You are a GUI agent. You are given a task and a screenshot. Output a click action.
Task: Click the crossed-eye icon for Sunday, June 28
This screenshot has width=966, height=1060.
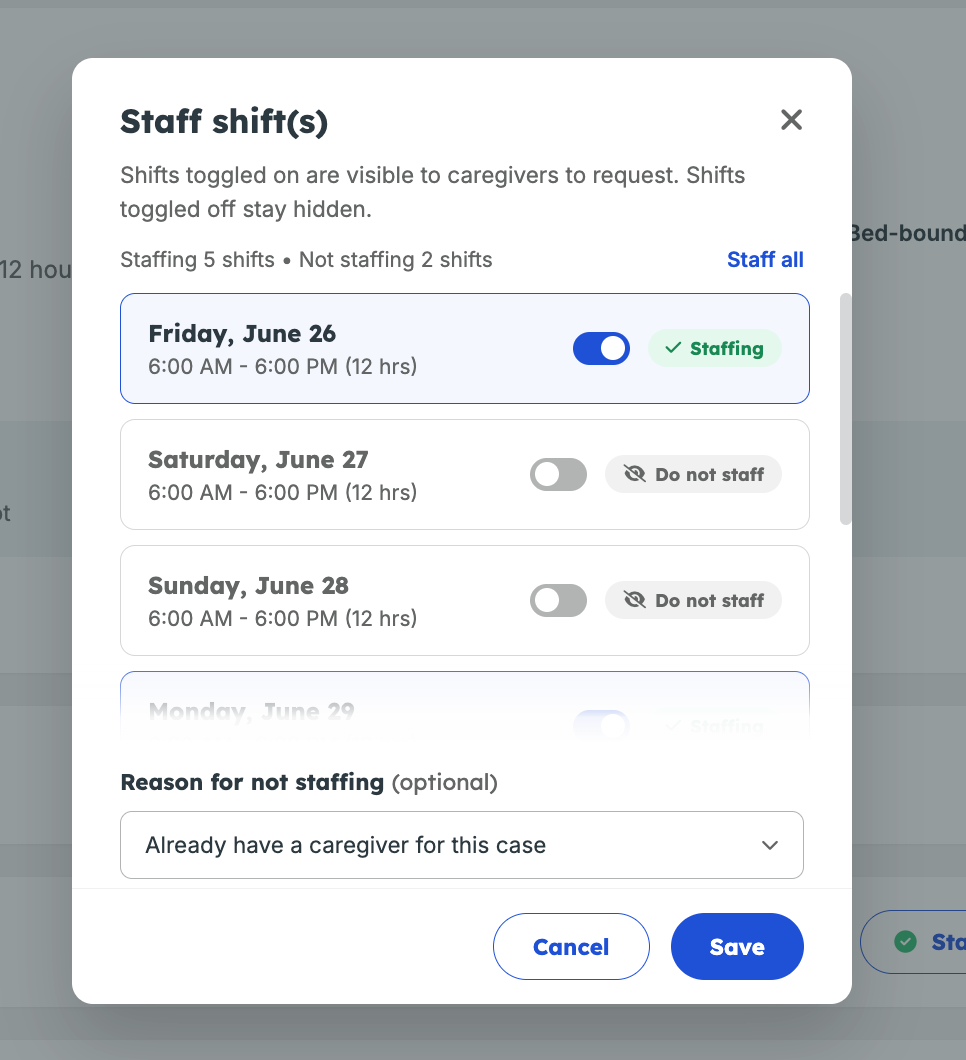[x=635, y=600]
